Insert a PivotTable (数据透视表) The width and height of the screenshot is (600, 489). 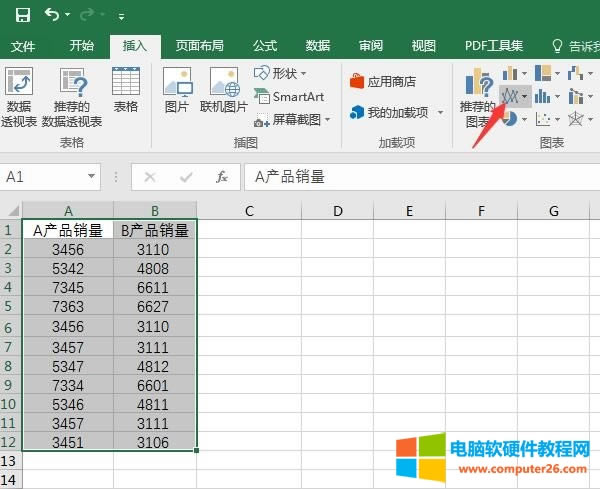click(x=19, y=98)
